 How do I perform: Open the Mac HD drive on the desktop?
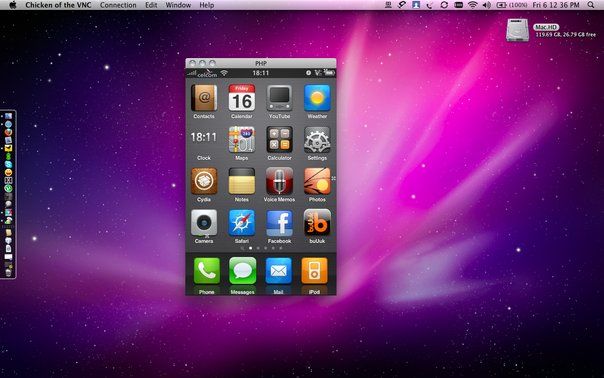pos(517,30)
